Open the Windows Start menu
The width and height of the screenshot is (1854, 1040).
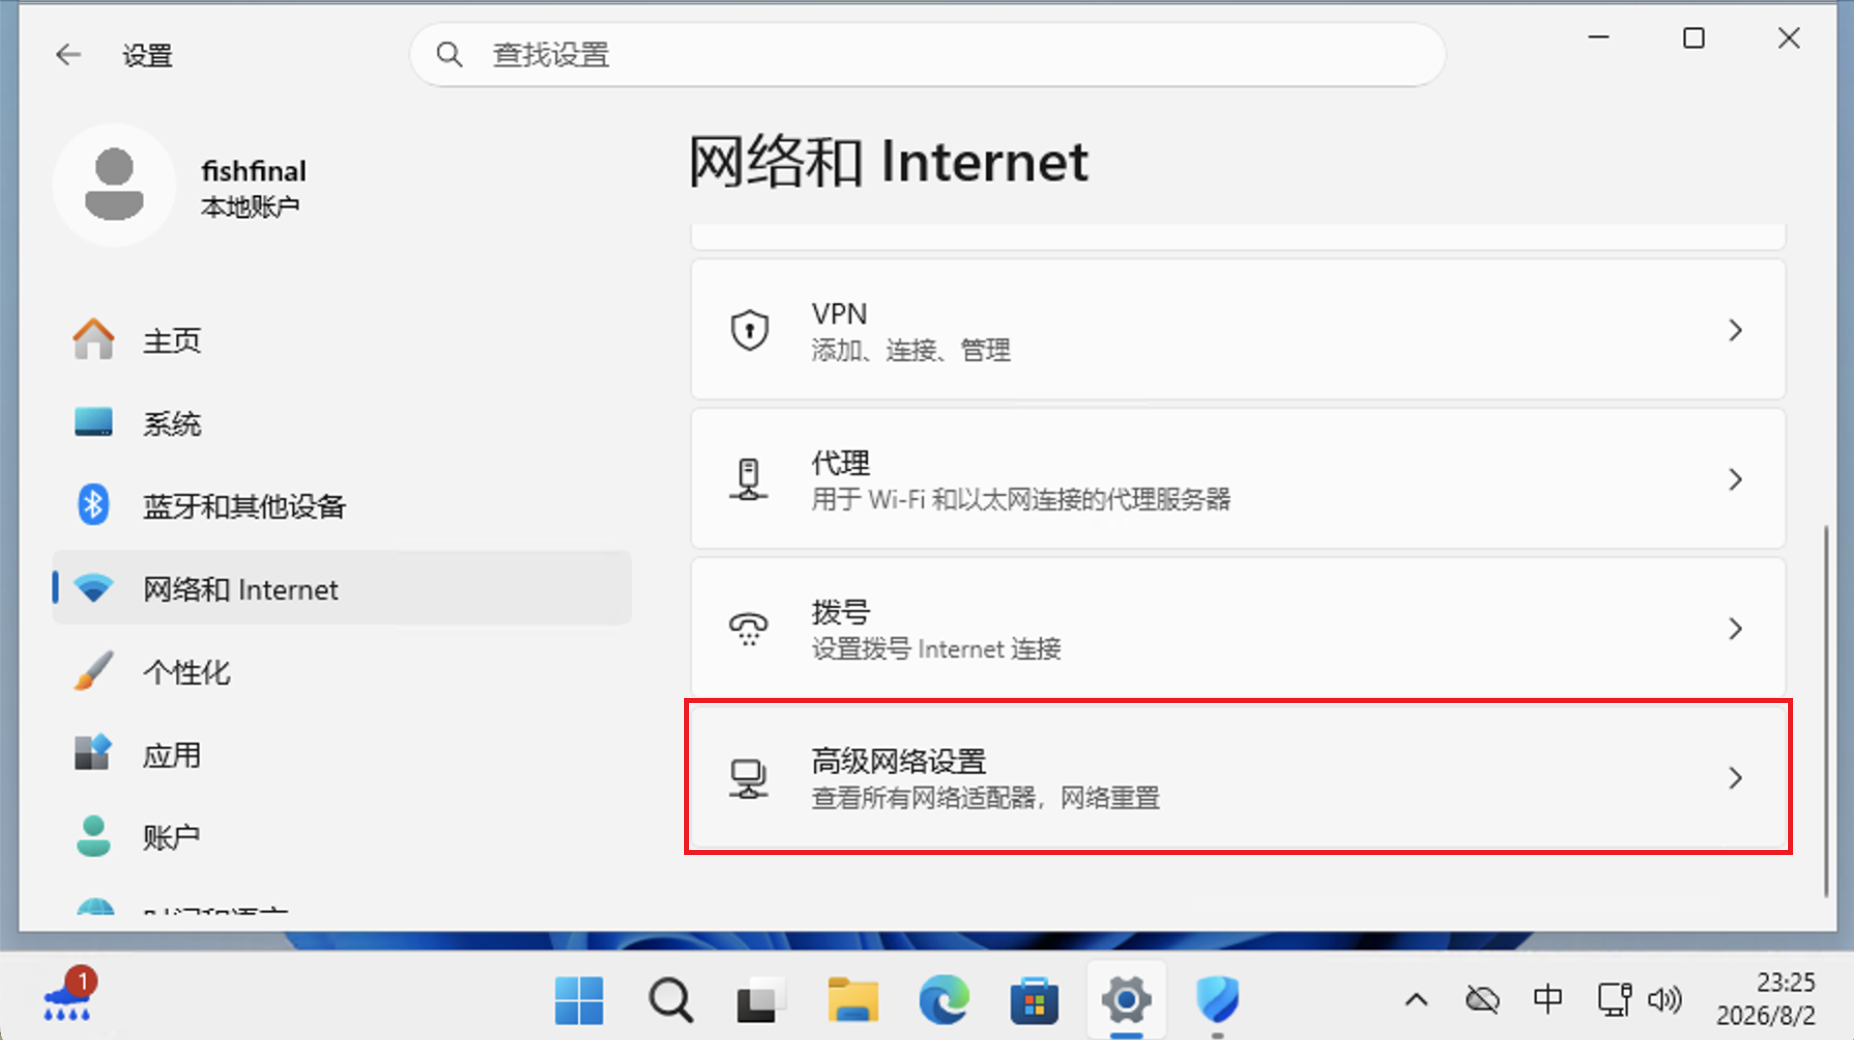(x=579, y=1000)
